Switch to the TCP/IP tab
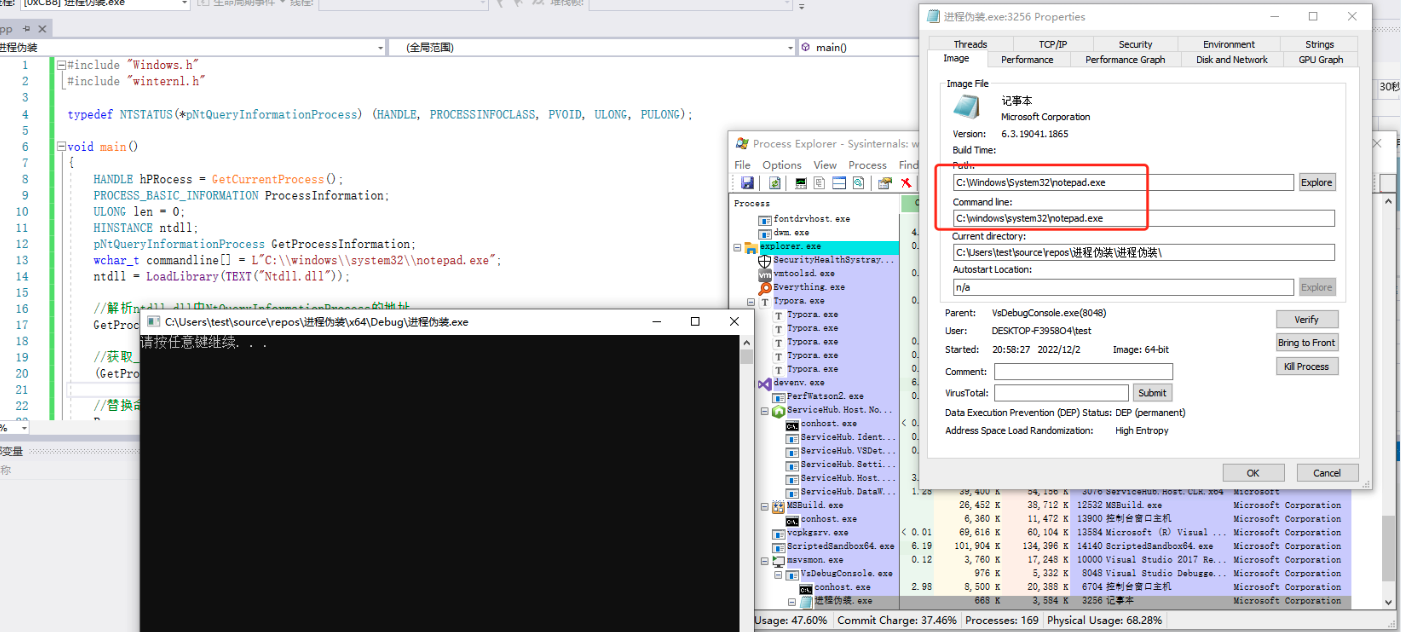This screenshot has width=1401, height=632. pos(1052,44)
